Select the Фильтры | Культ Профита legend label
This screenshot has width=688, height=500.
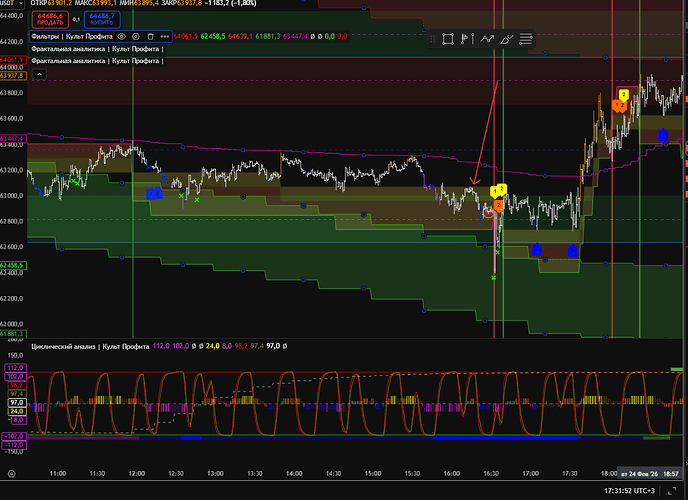(x=70, y=36)
